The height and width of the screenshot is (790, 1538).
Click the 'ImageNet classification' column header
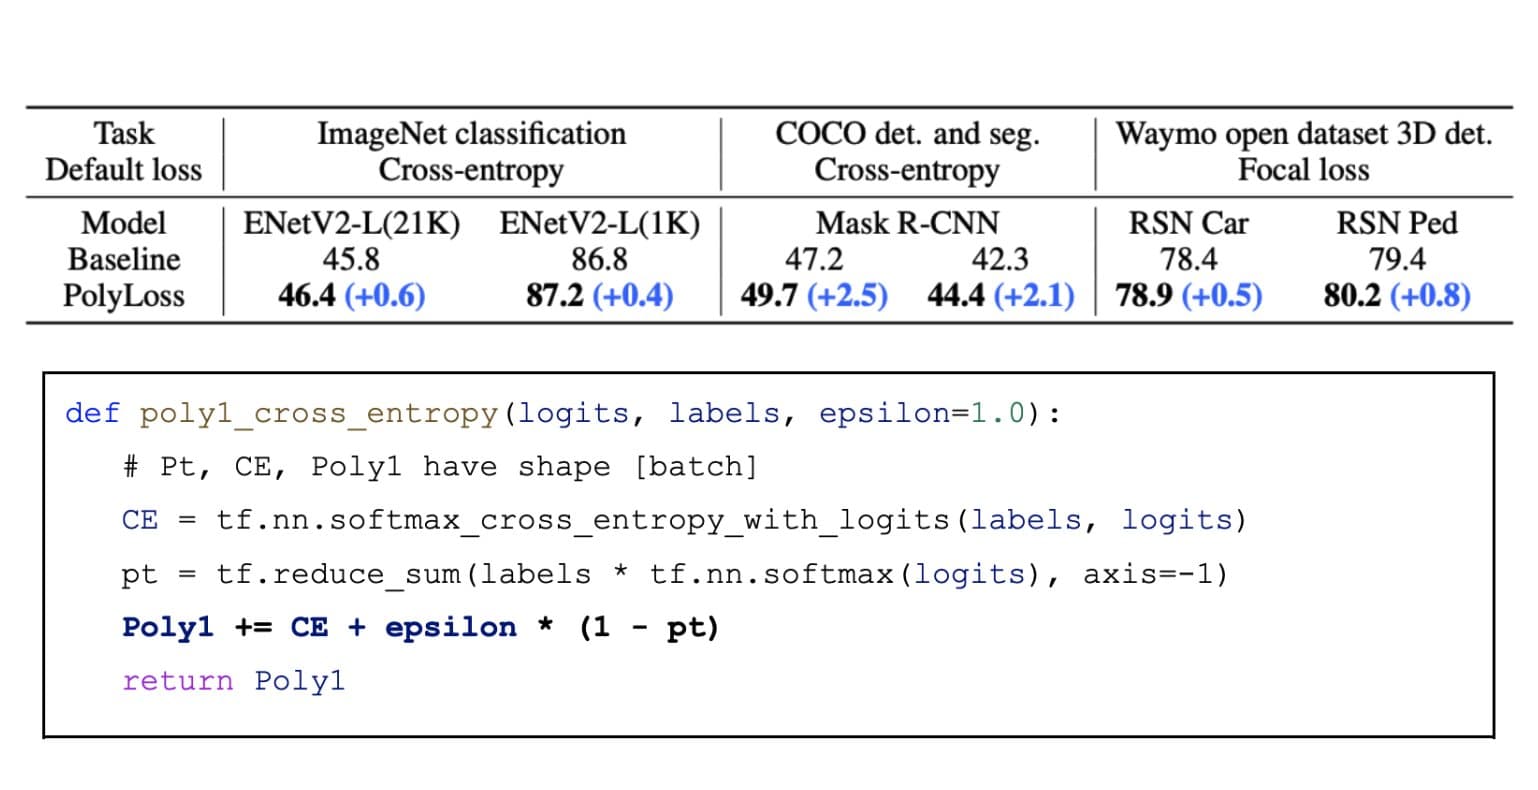click(x=471, y=133)
